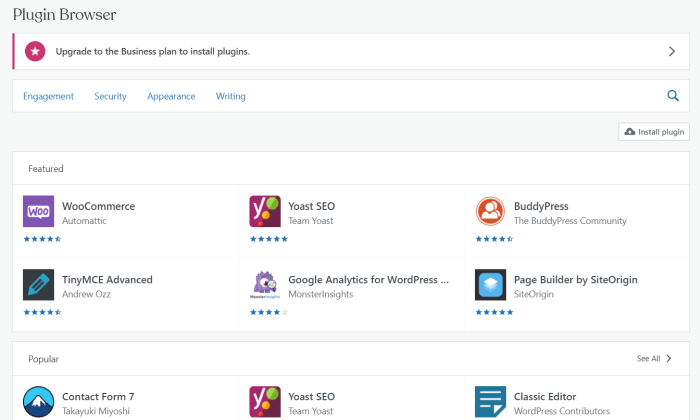The image size is (700, 420).
Task: Open the upgrade banner chevron arrow
Action: pos(671,51)
